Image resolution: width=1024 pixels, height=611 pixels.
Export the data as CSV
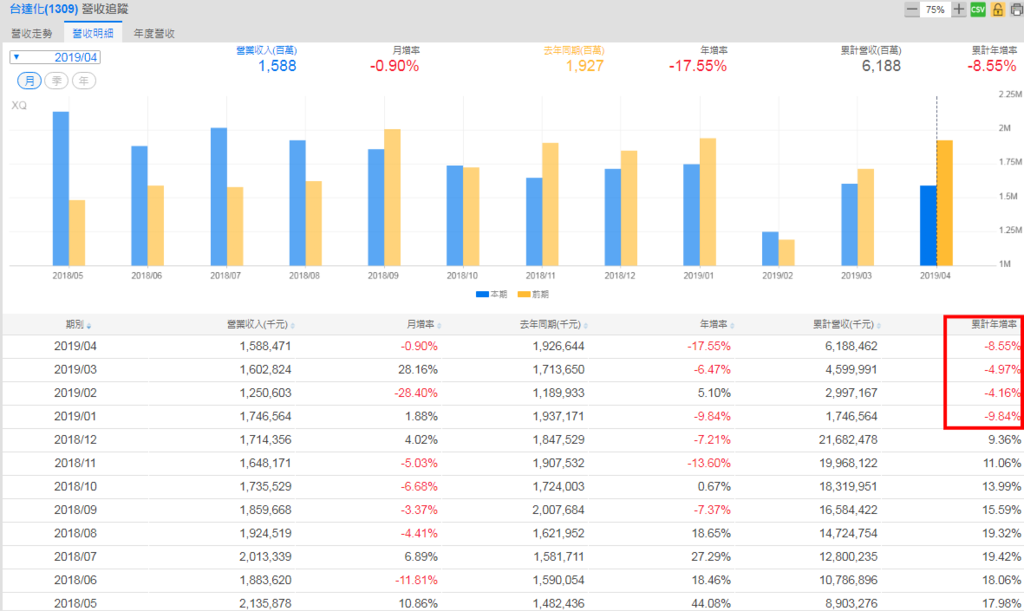click(978, 9)
